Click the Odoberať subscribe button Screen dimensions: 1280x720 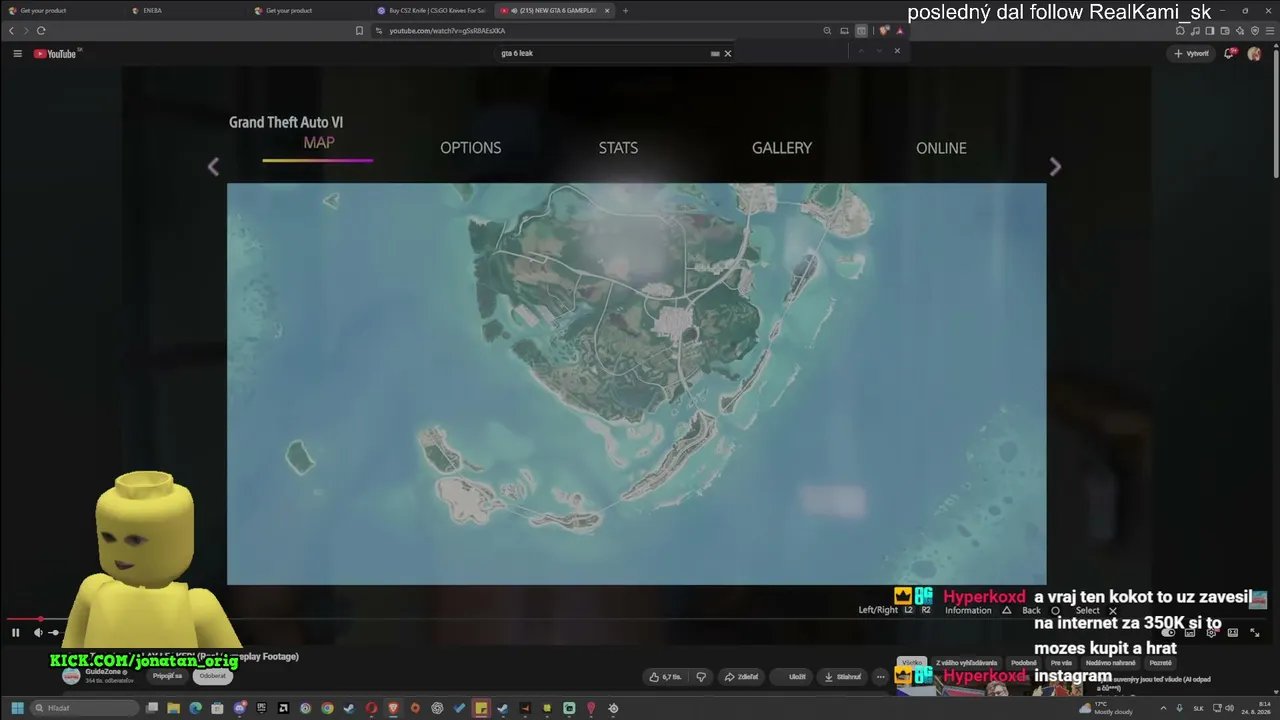click(x=212, y=676)
